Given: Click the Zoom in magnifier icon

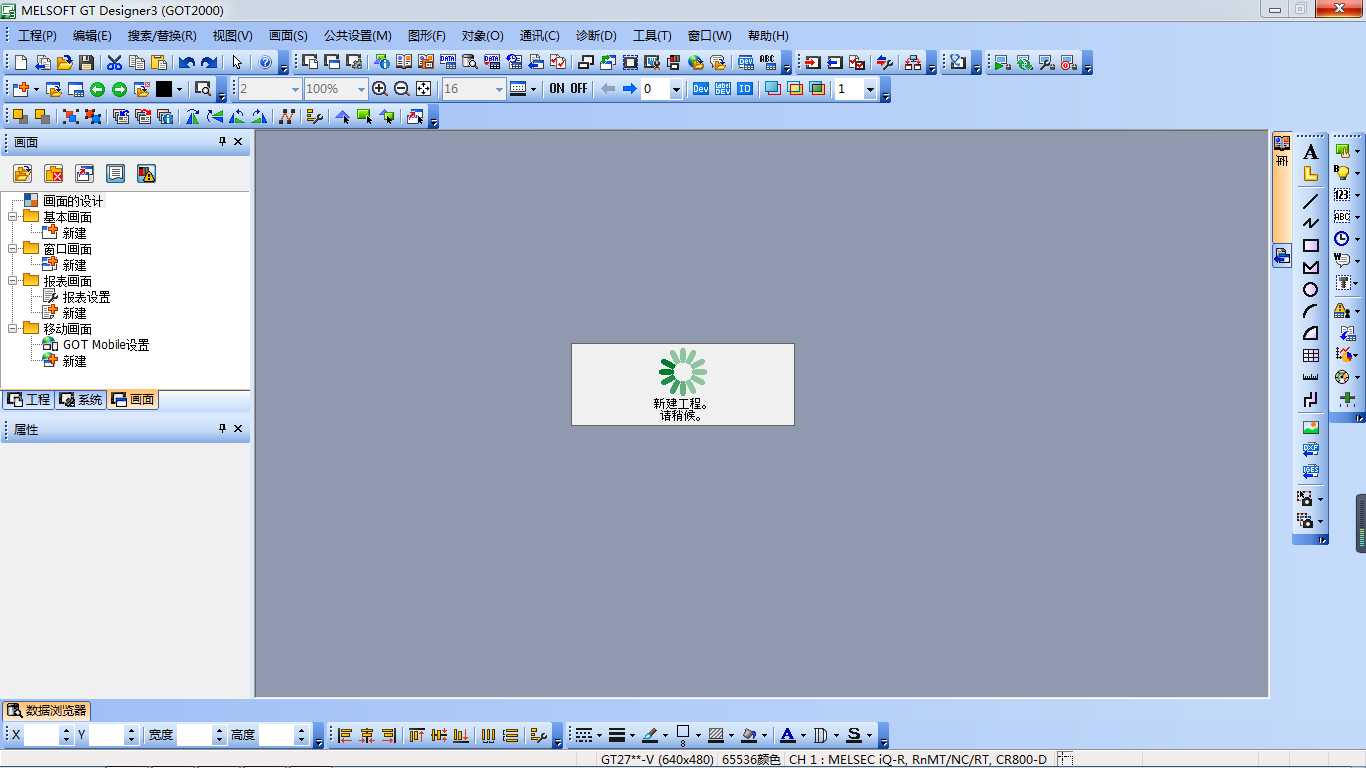Looking at the screenshot, I should [380, 89].
